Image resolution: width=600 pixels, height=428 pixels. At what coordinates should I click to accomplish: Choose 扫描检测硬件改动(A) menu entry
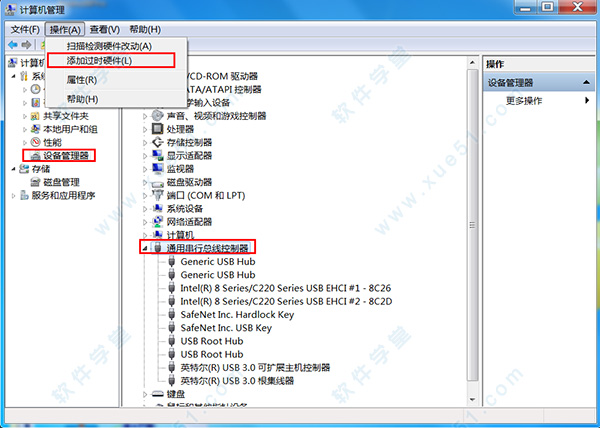pos(108,46)
